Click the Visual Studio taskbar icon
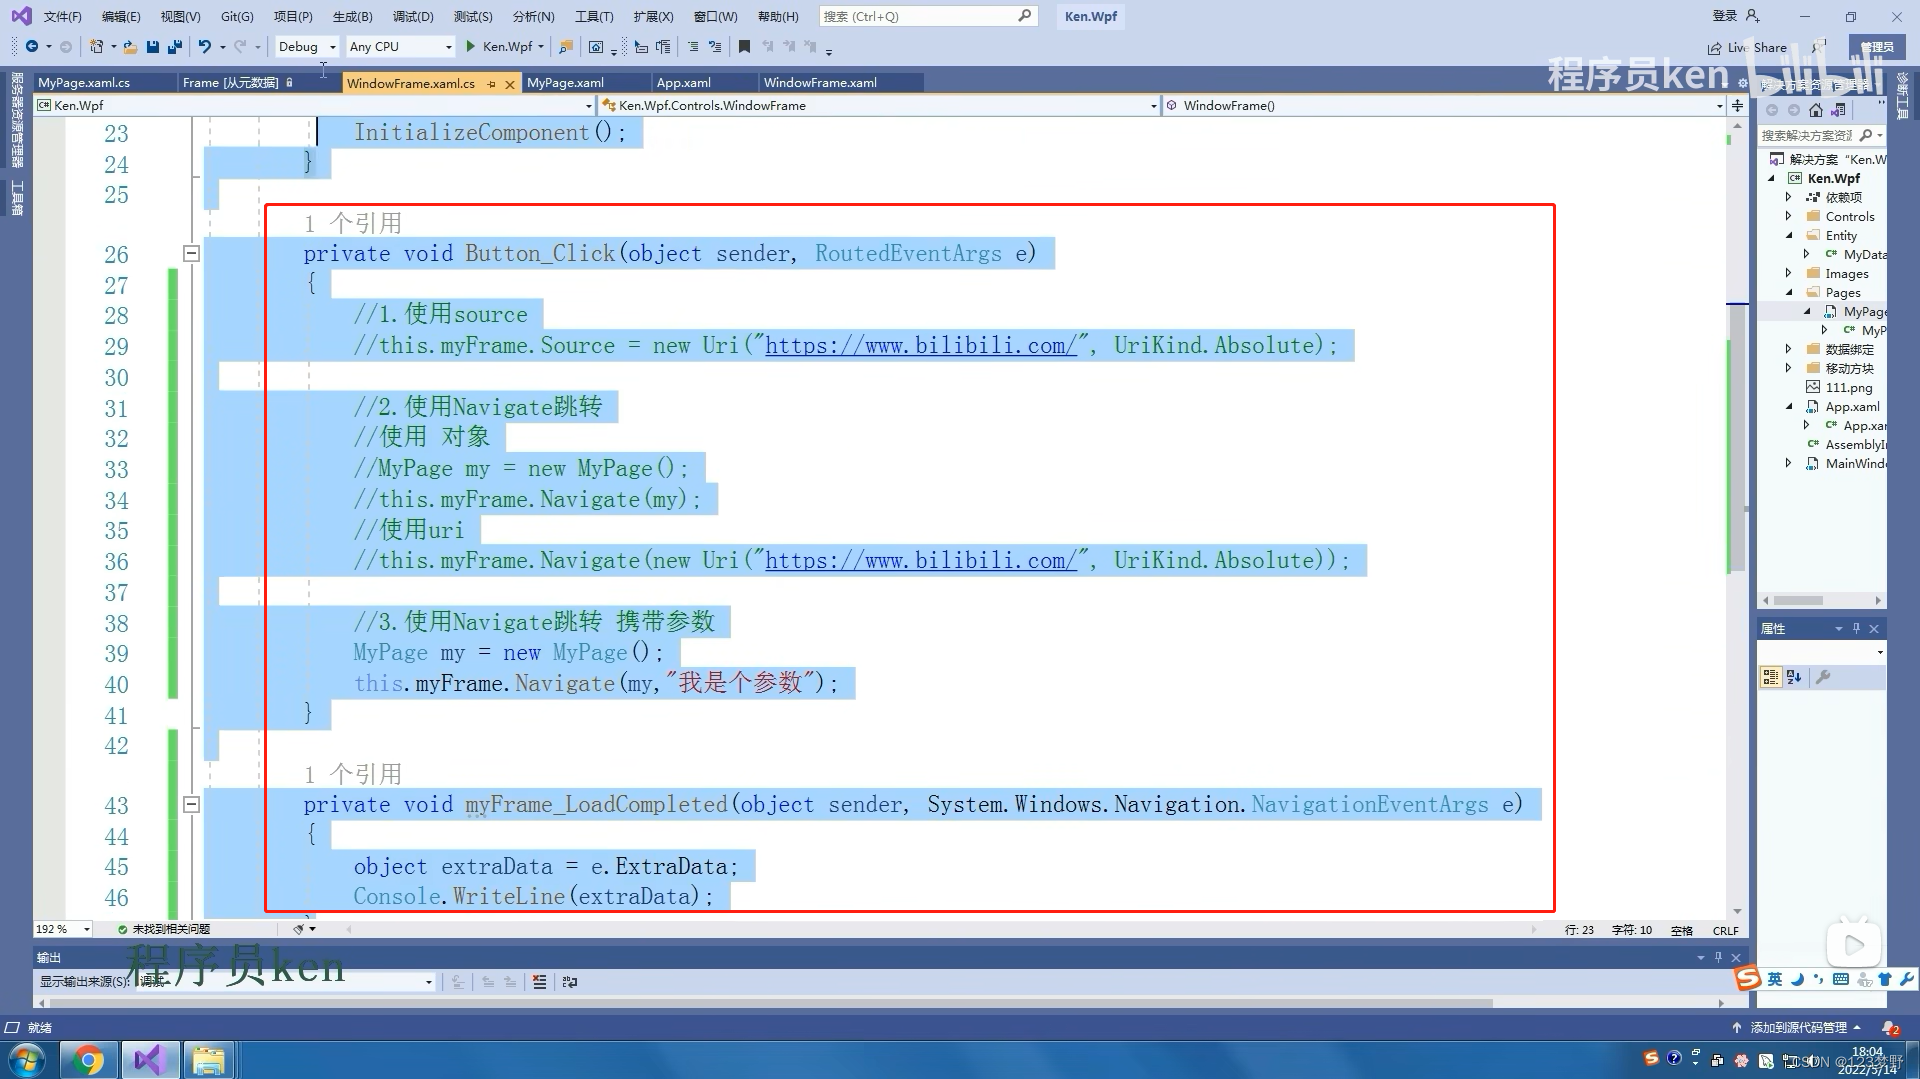The height and width of the screenshot is (1079, 1920). [149, 1060]
